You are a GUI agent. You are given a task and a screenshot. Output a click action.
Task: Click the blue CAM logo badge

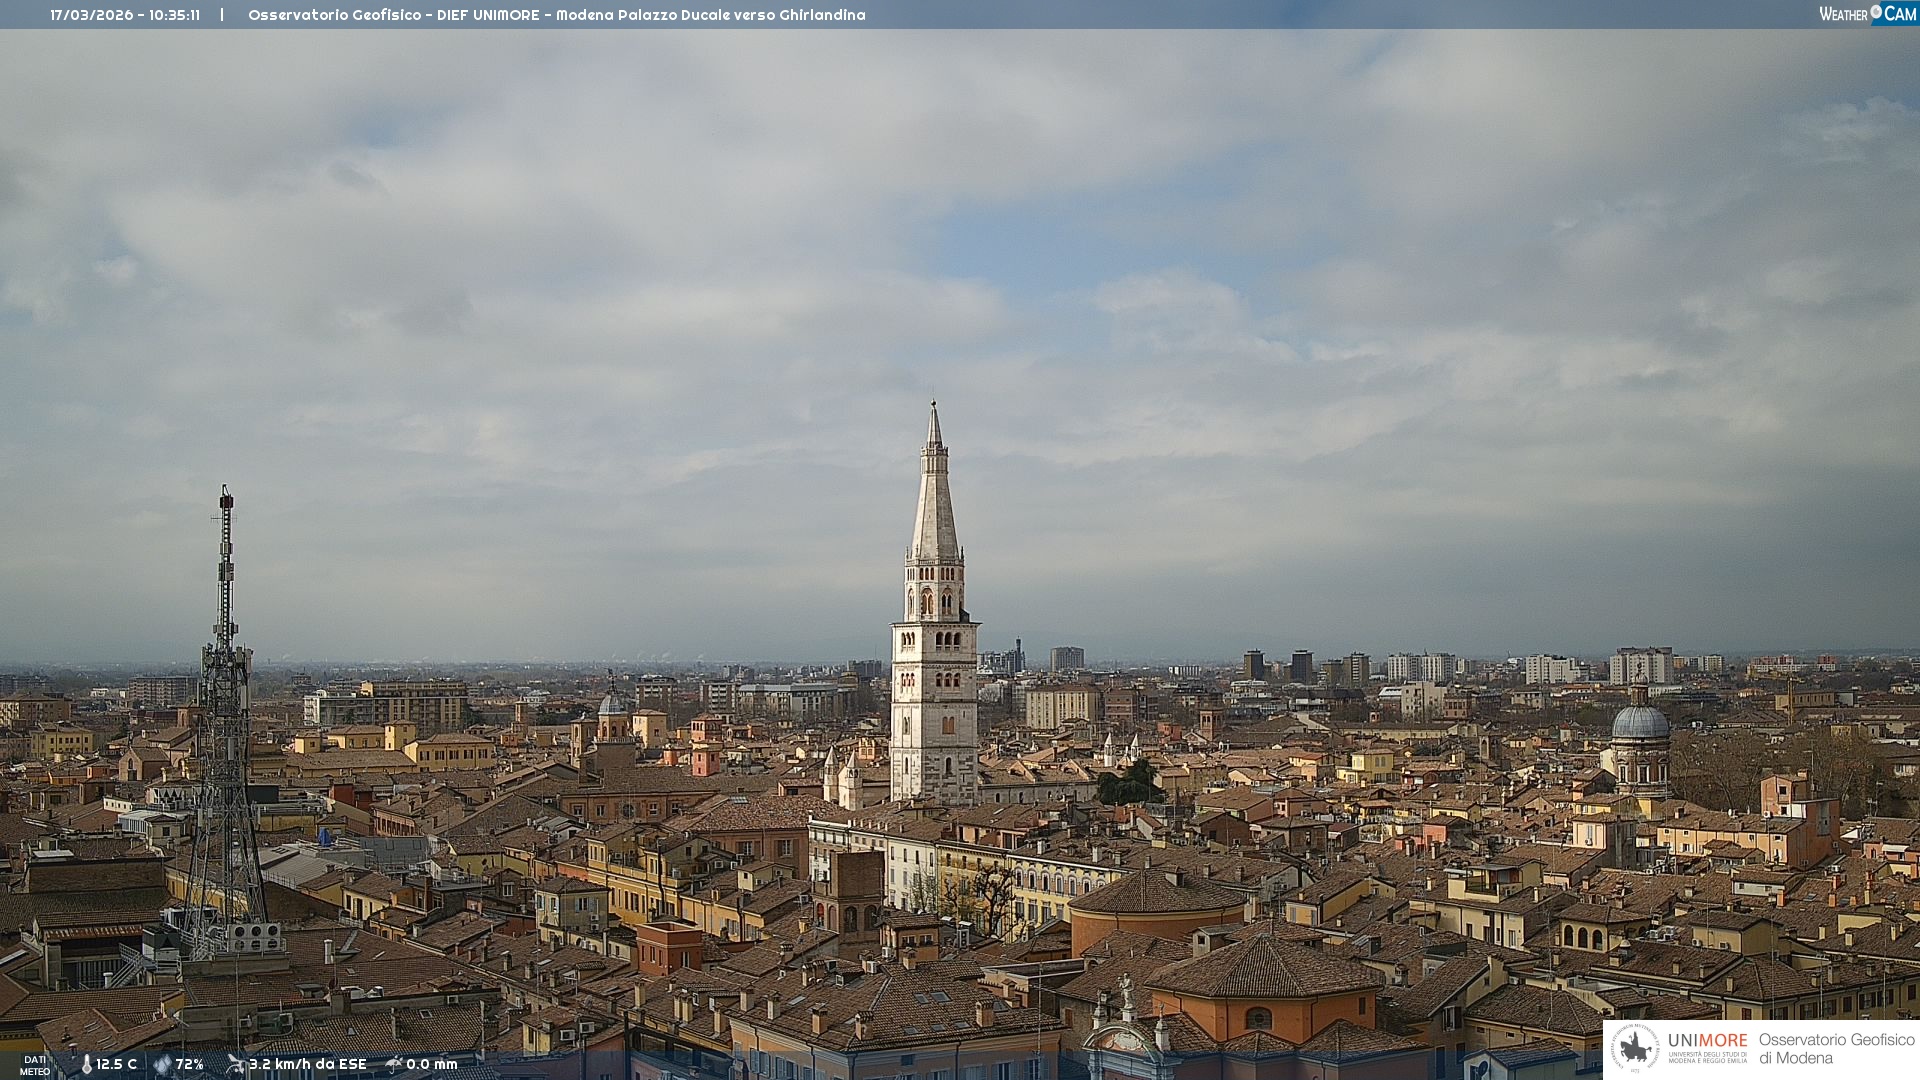(x=1899, y=14)
